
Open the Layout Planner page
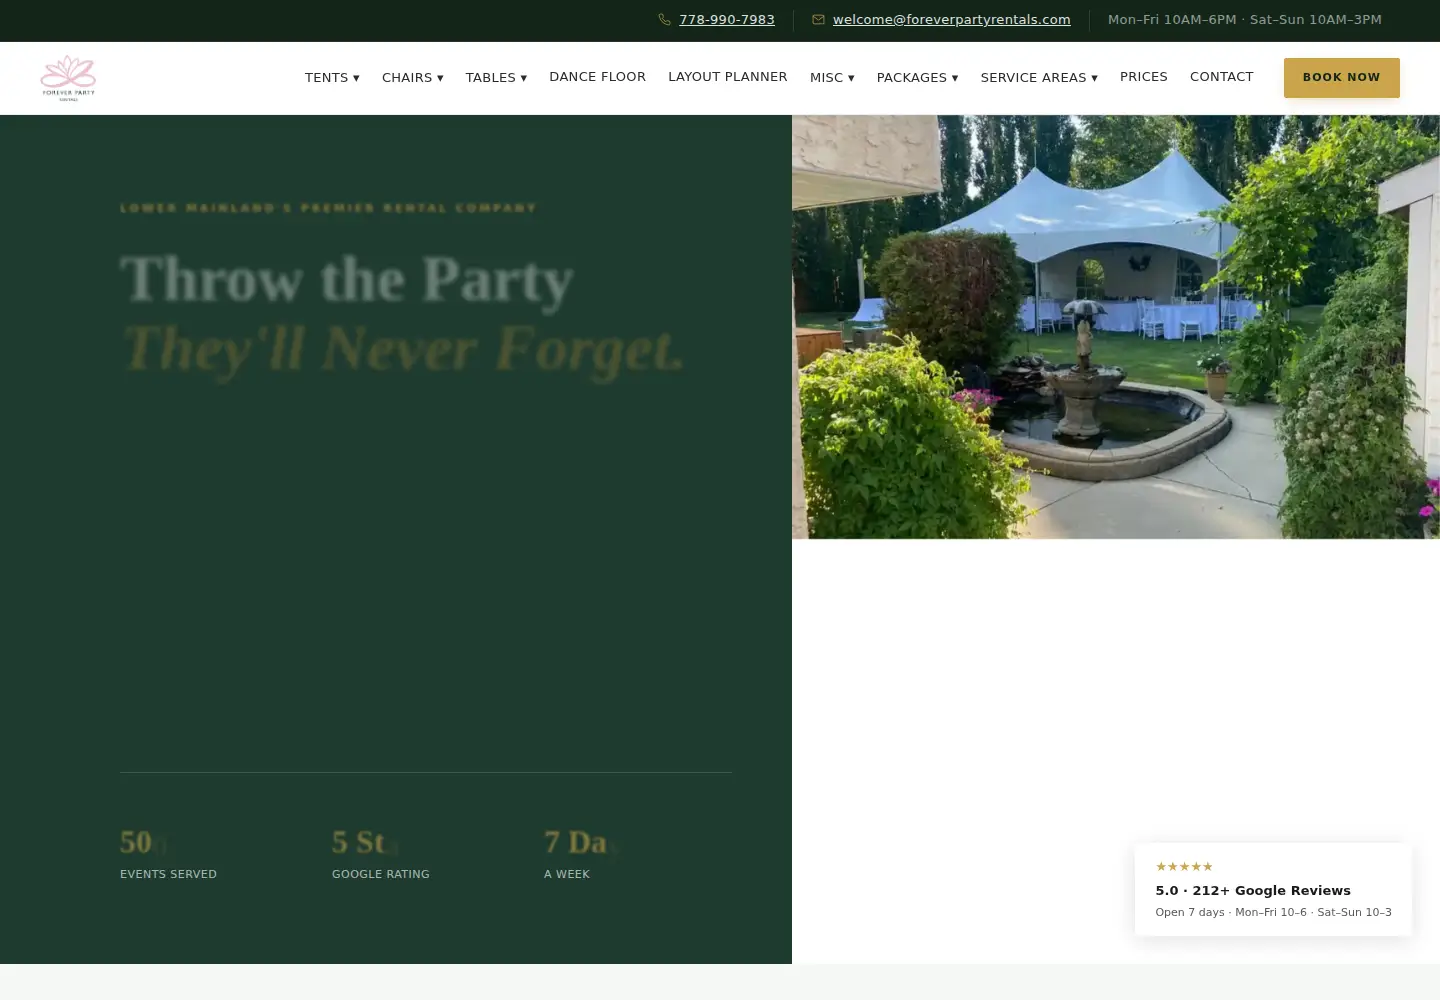(728, 77)
